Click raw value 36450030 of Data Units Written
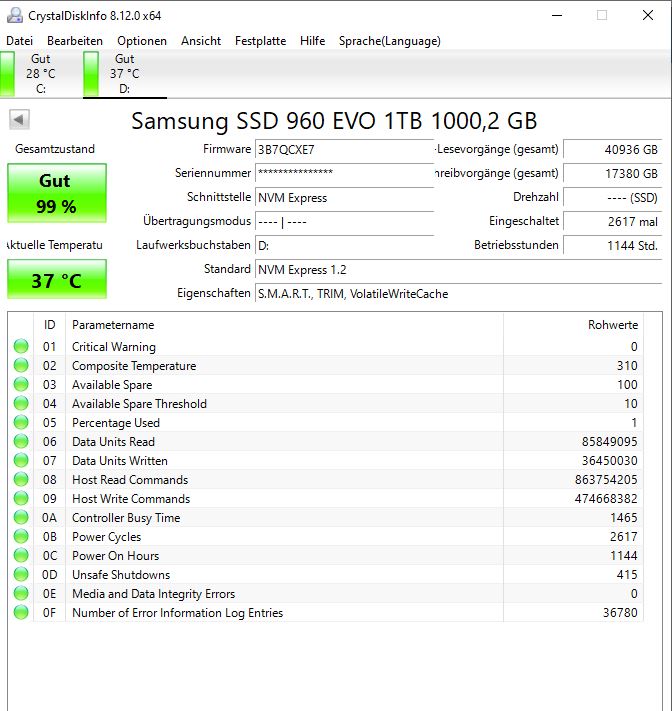 pyautogui.click(x=609, y=461)
